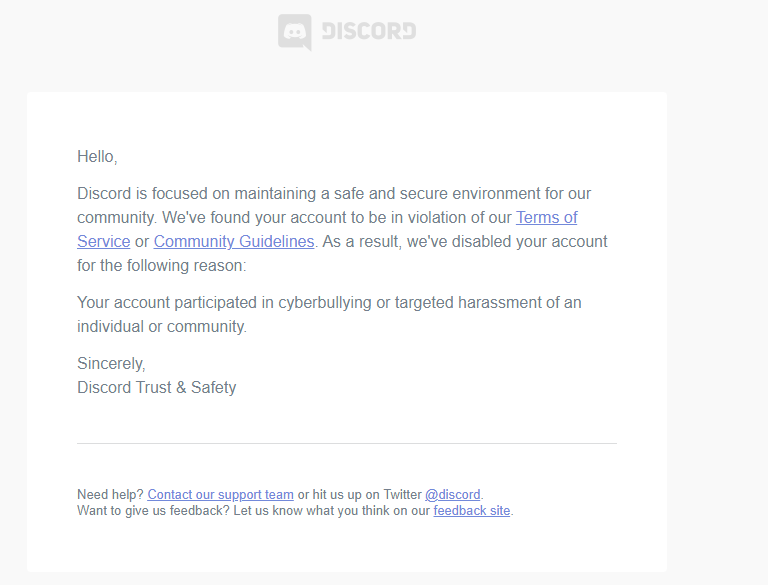Click "individual or community." text line

[x=161, y=326]
